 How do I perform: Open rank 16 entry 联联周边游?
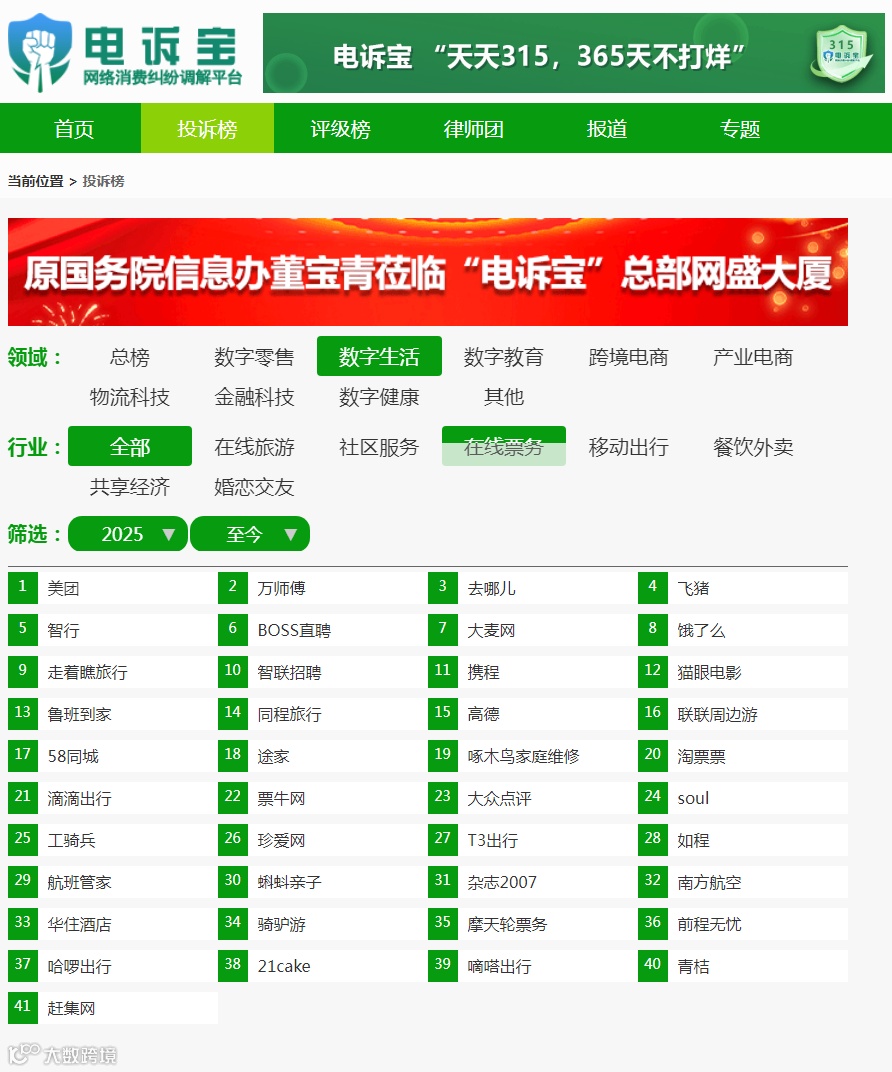[743, 714]
